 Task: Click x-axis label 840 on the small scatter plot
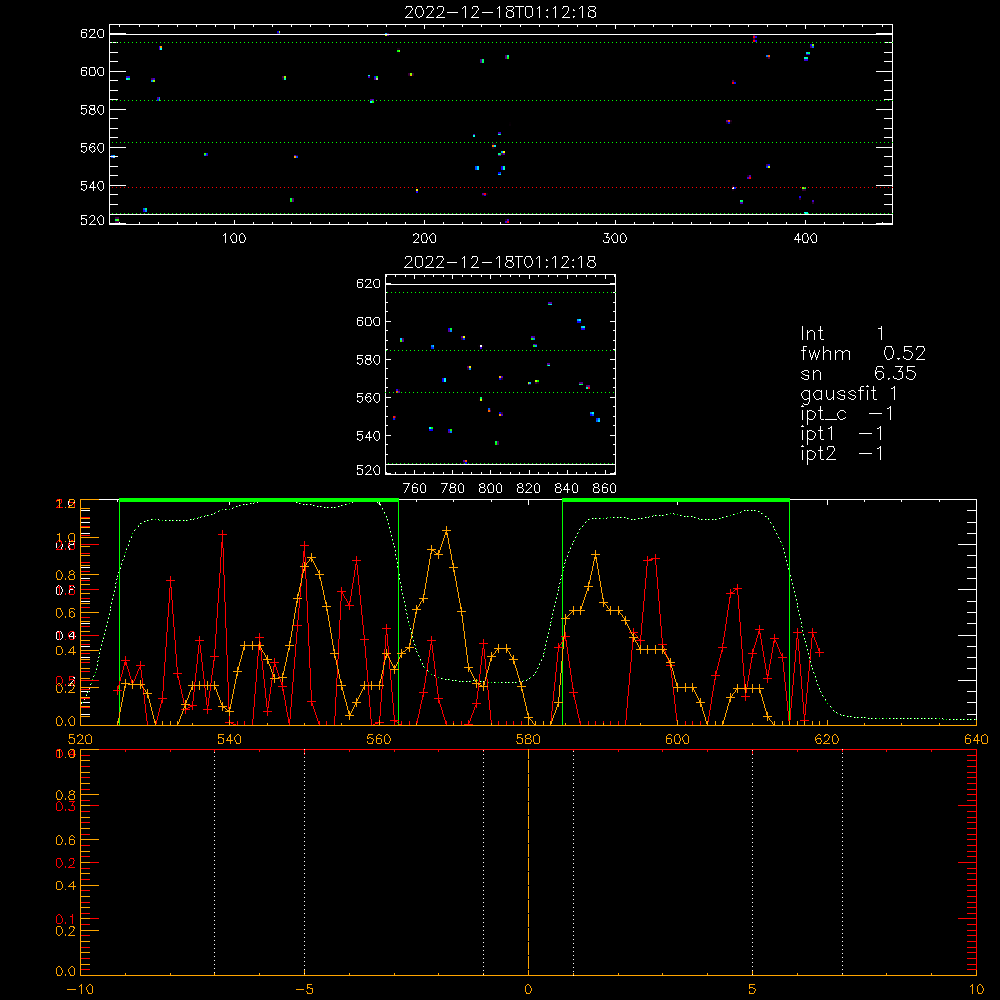[x=566, y=489]
